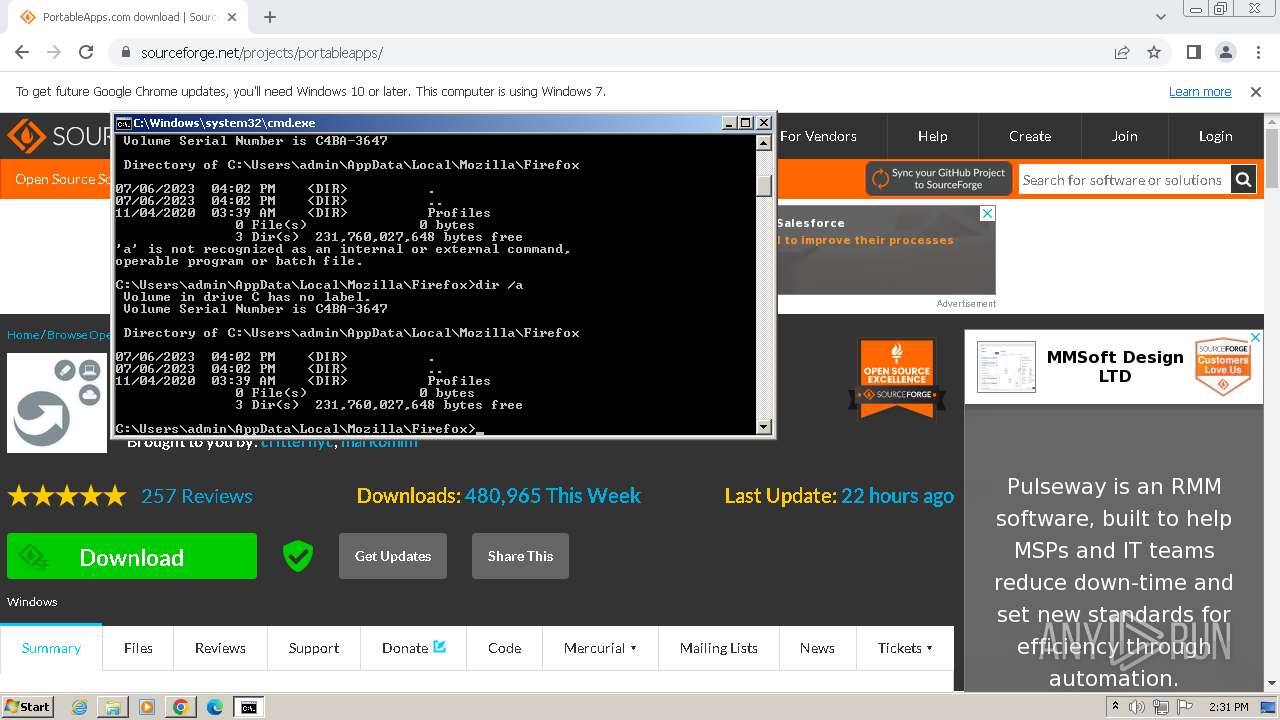This screenshot has height=720, width=1280.
Task: Click the green shield verification icon
Action: [x=298, y=556]
